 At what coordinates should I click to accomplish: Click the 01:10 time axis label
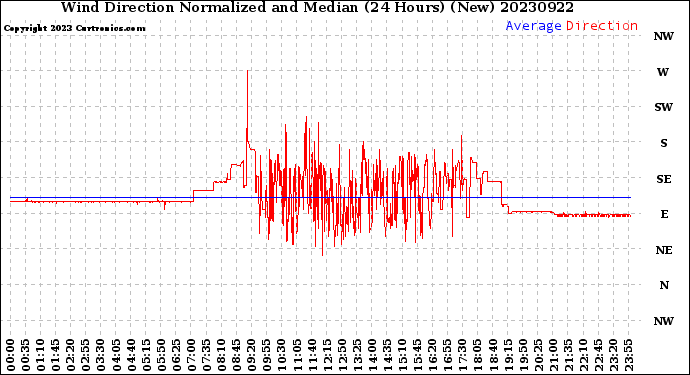[x=40, y=355]
